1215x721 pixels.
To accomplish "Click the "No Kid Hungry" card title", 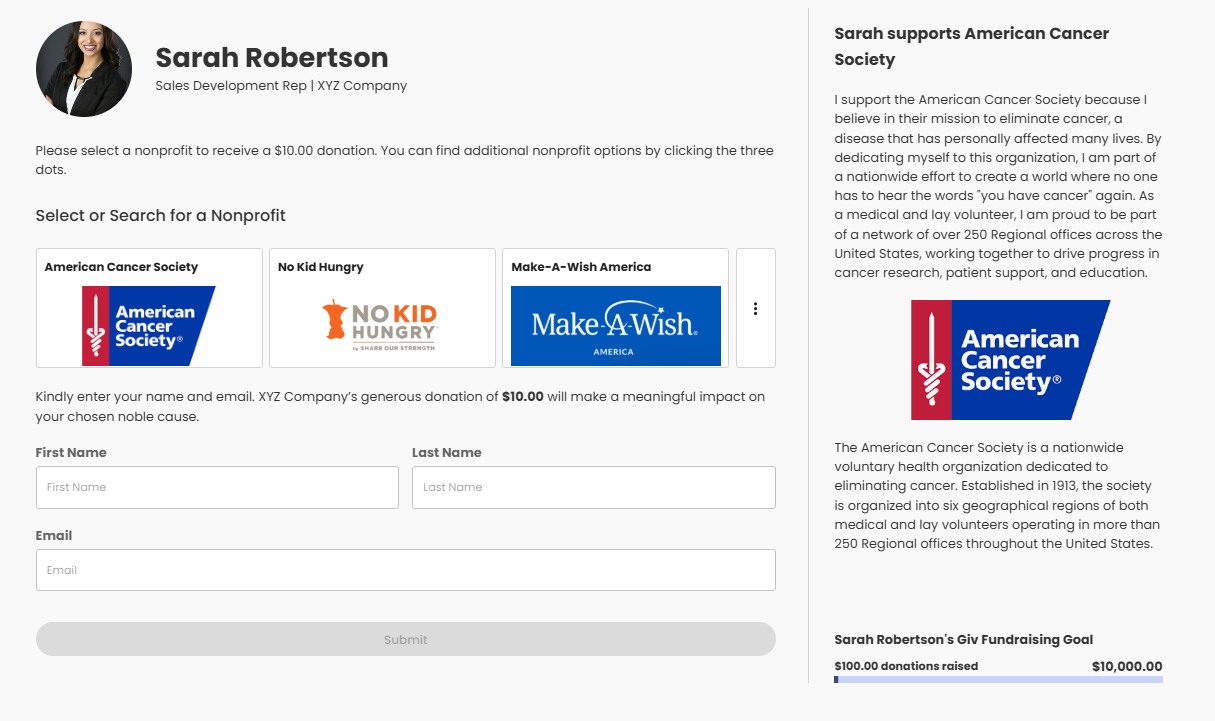I will pos(321,267).
